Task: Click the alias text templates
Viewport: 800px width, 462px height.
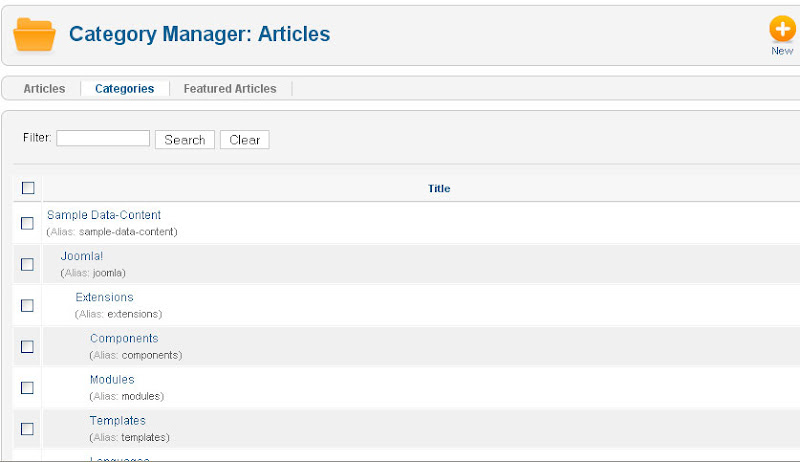Action: 144,438
